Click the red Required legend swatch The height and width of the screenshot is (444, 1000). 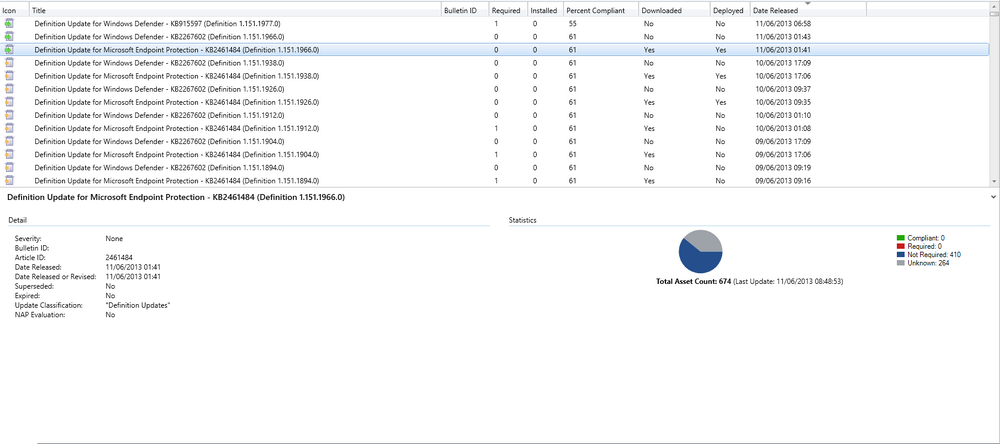(x=901, y=246)
